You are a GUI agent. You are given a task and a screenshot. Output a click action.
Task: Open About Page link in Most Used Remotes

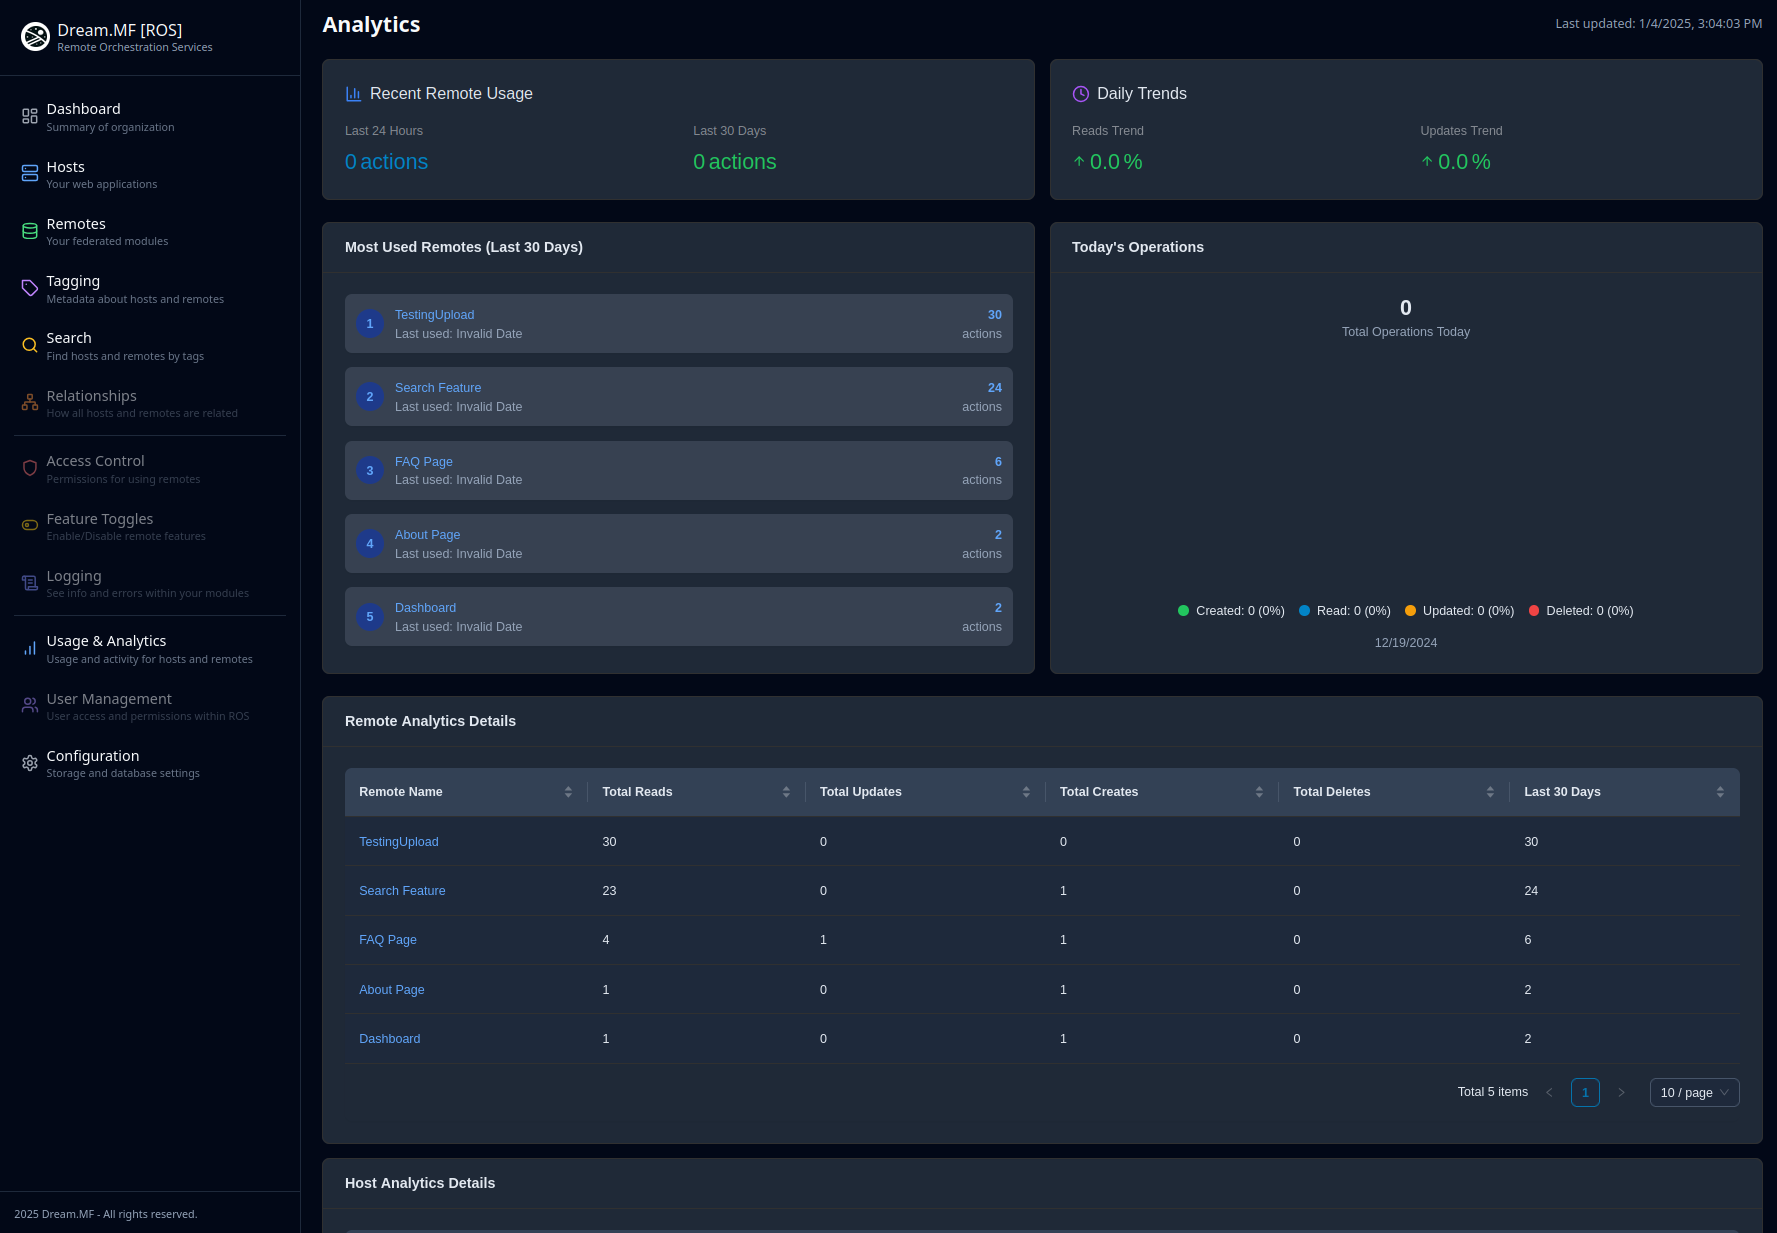(x=428, y=535)
